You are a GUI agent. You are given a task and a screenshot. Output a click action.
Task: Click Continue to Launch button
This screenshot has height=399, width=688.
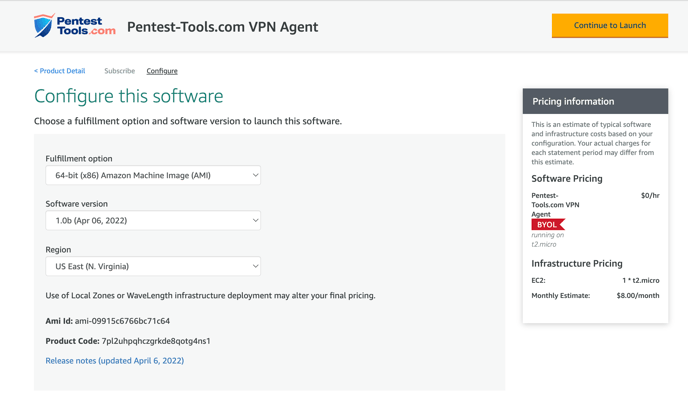pyautogui.click(x=610, y=25)
